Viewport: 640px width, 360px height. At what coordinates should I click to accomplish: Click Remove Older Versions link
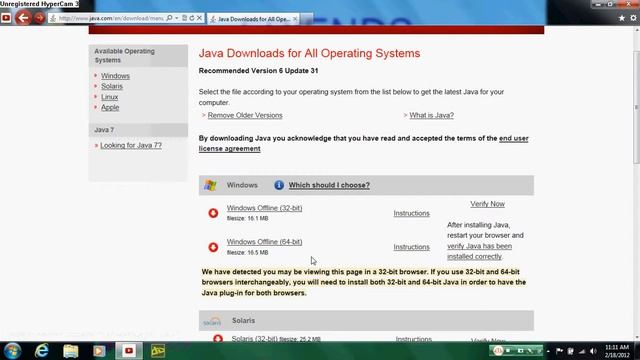[x=245, y=116]
